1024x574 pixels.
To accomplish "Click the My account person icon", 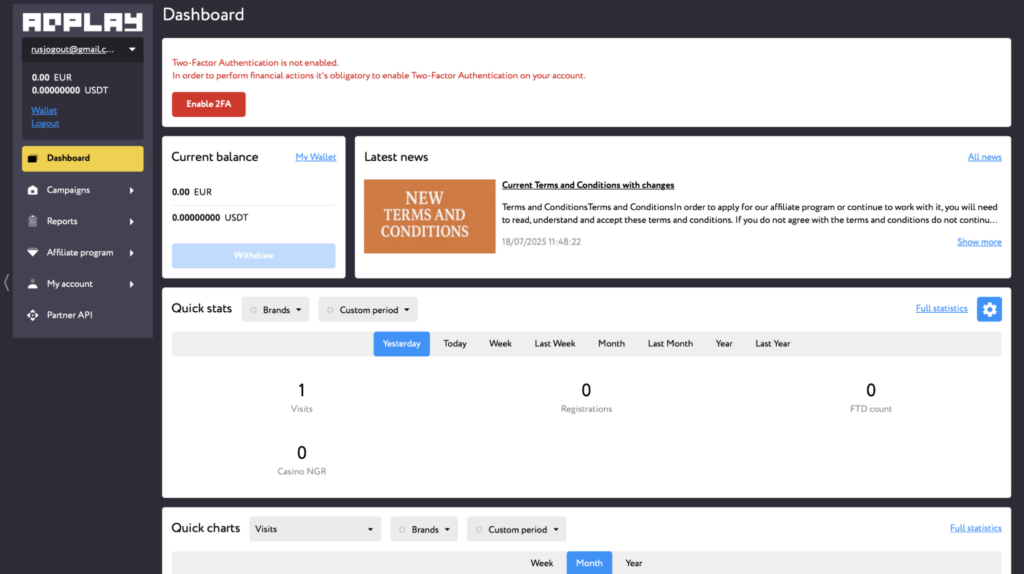I will pyautogui.click(x=33, y=284).
